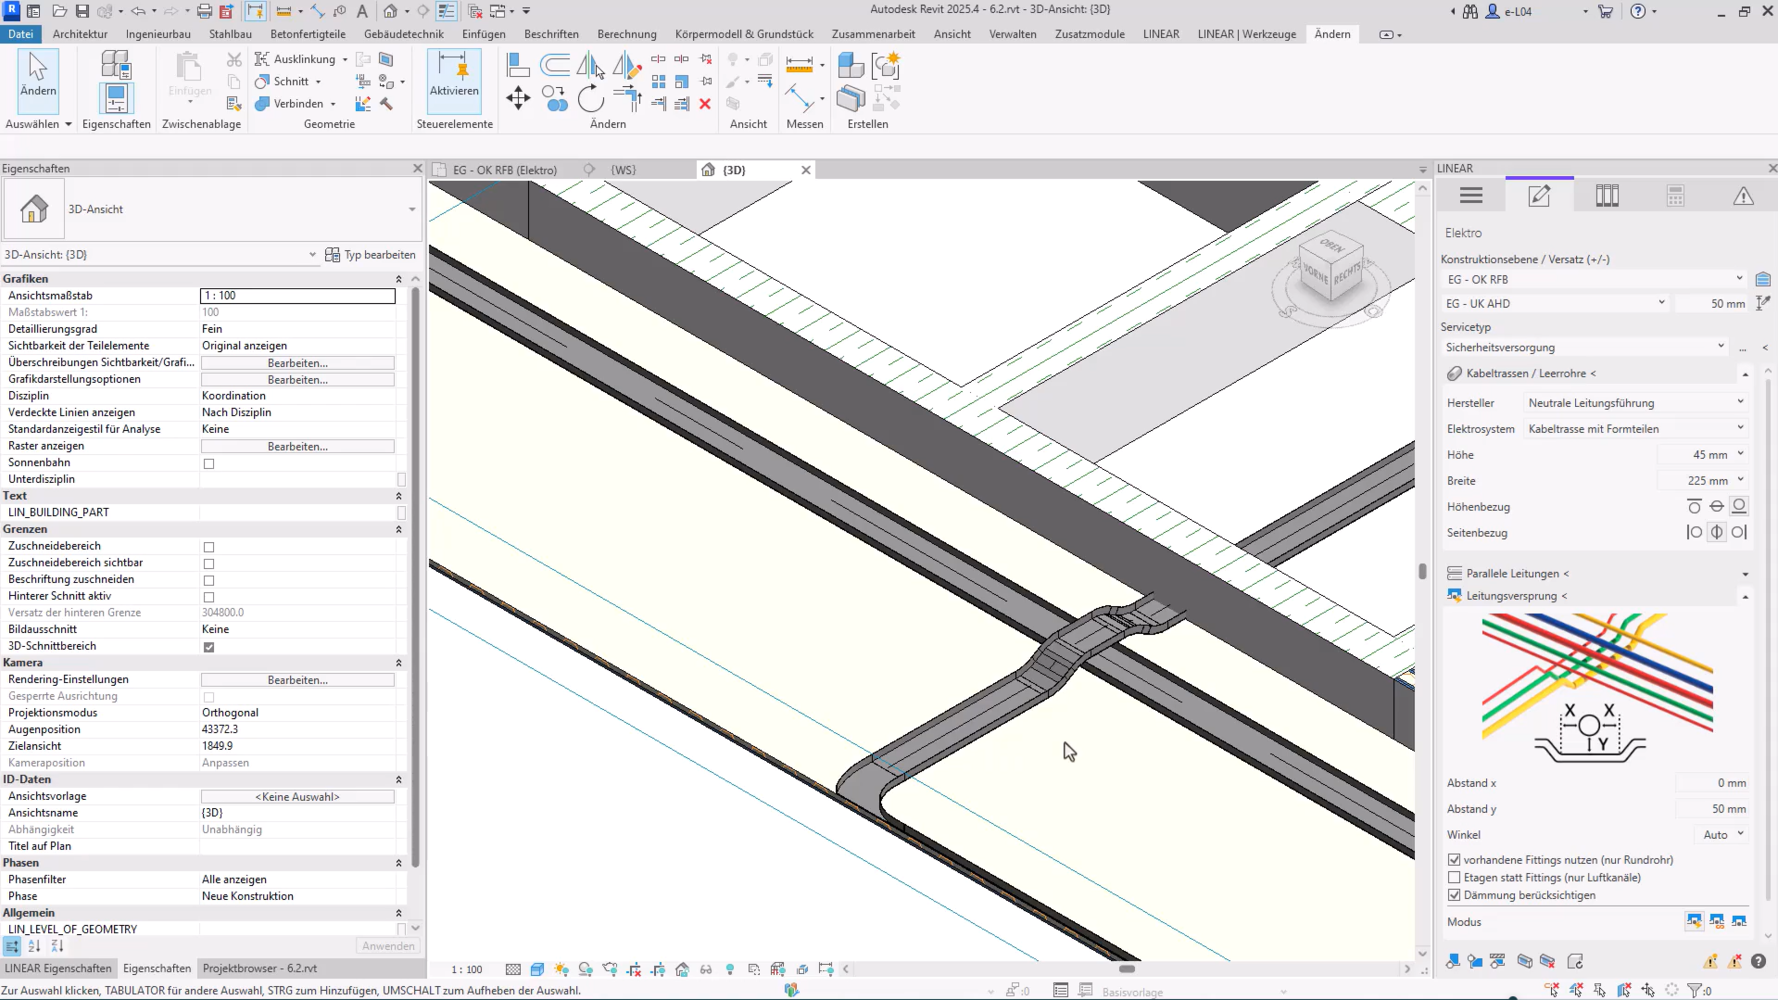Click the Rotate tool icon

click(x=591, y=98)
